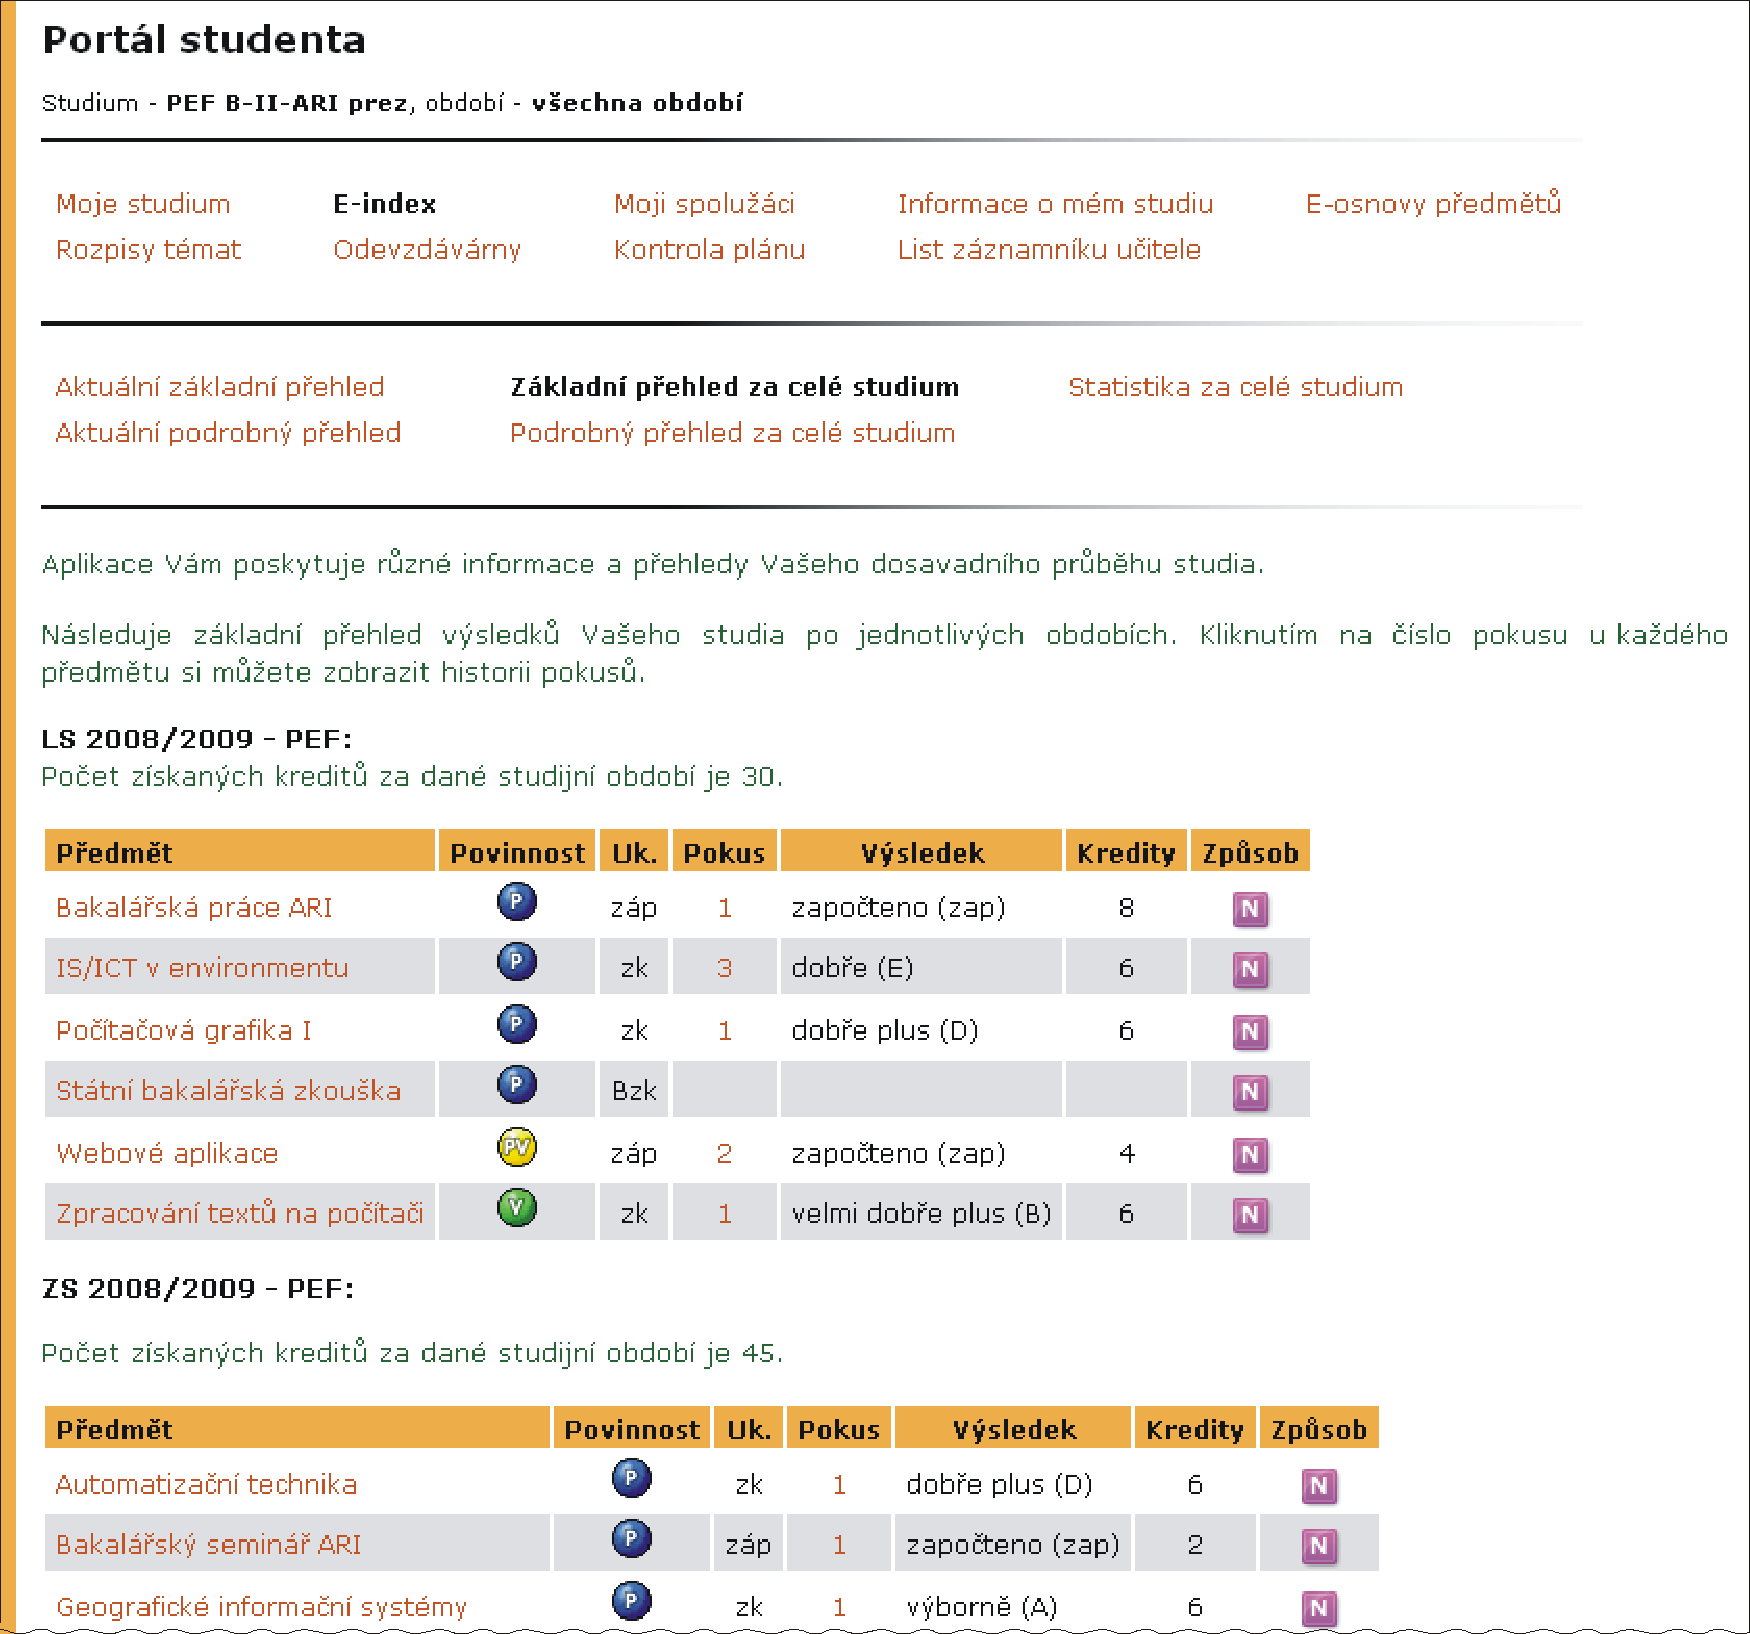The height and width of the screenshot is (1634, 1750).
Task: Open Informace o mém studiu
Action: point(1055,204)
